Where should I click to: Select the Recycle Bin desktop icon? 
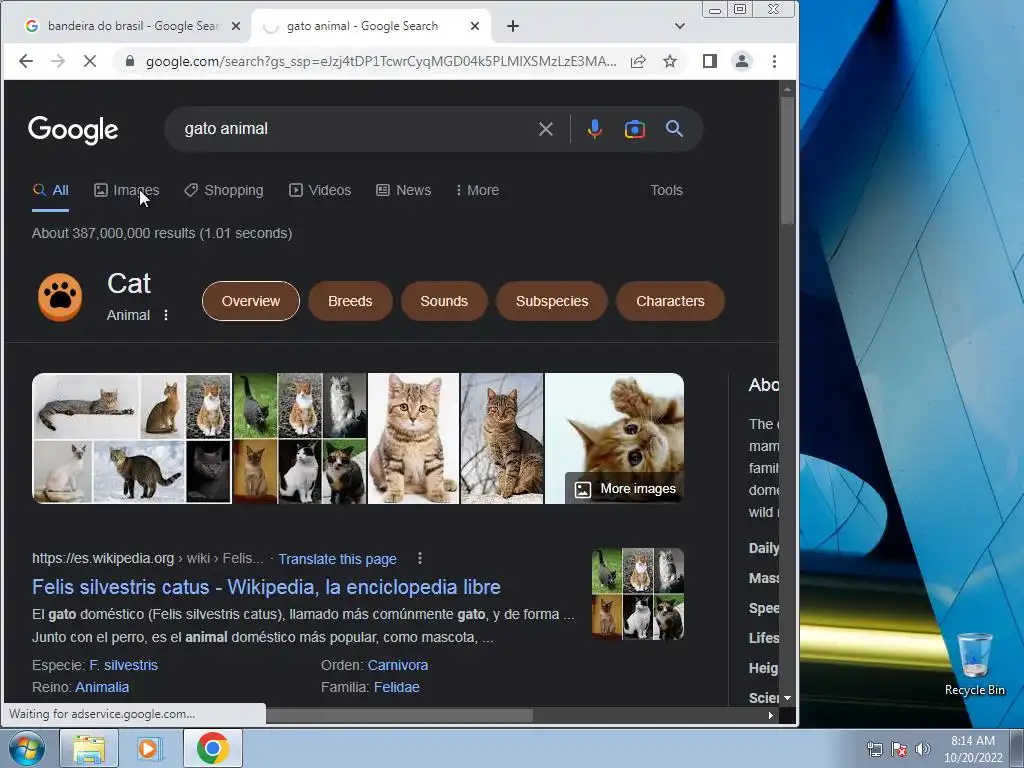point(974,664)
